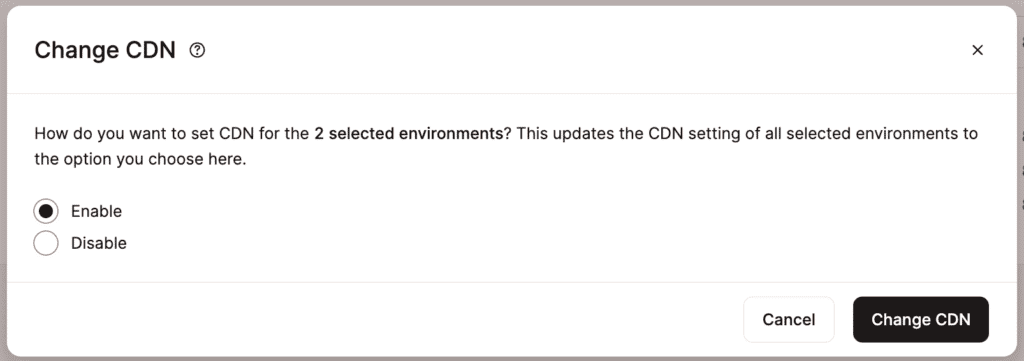1024x361 pixels.
Task: Confirm with the black Change CDN button
Action: 920,319
